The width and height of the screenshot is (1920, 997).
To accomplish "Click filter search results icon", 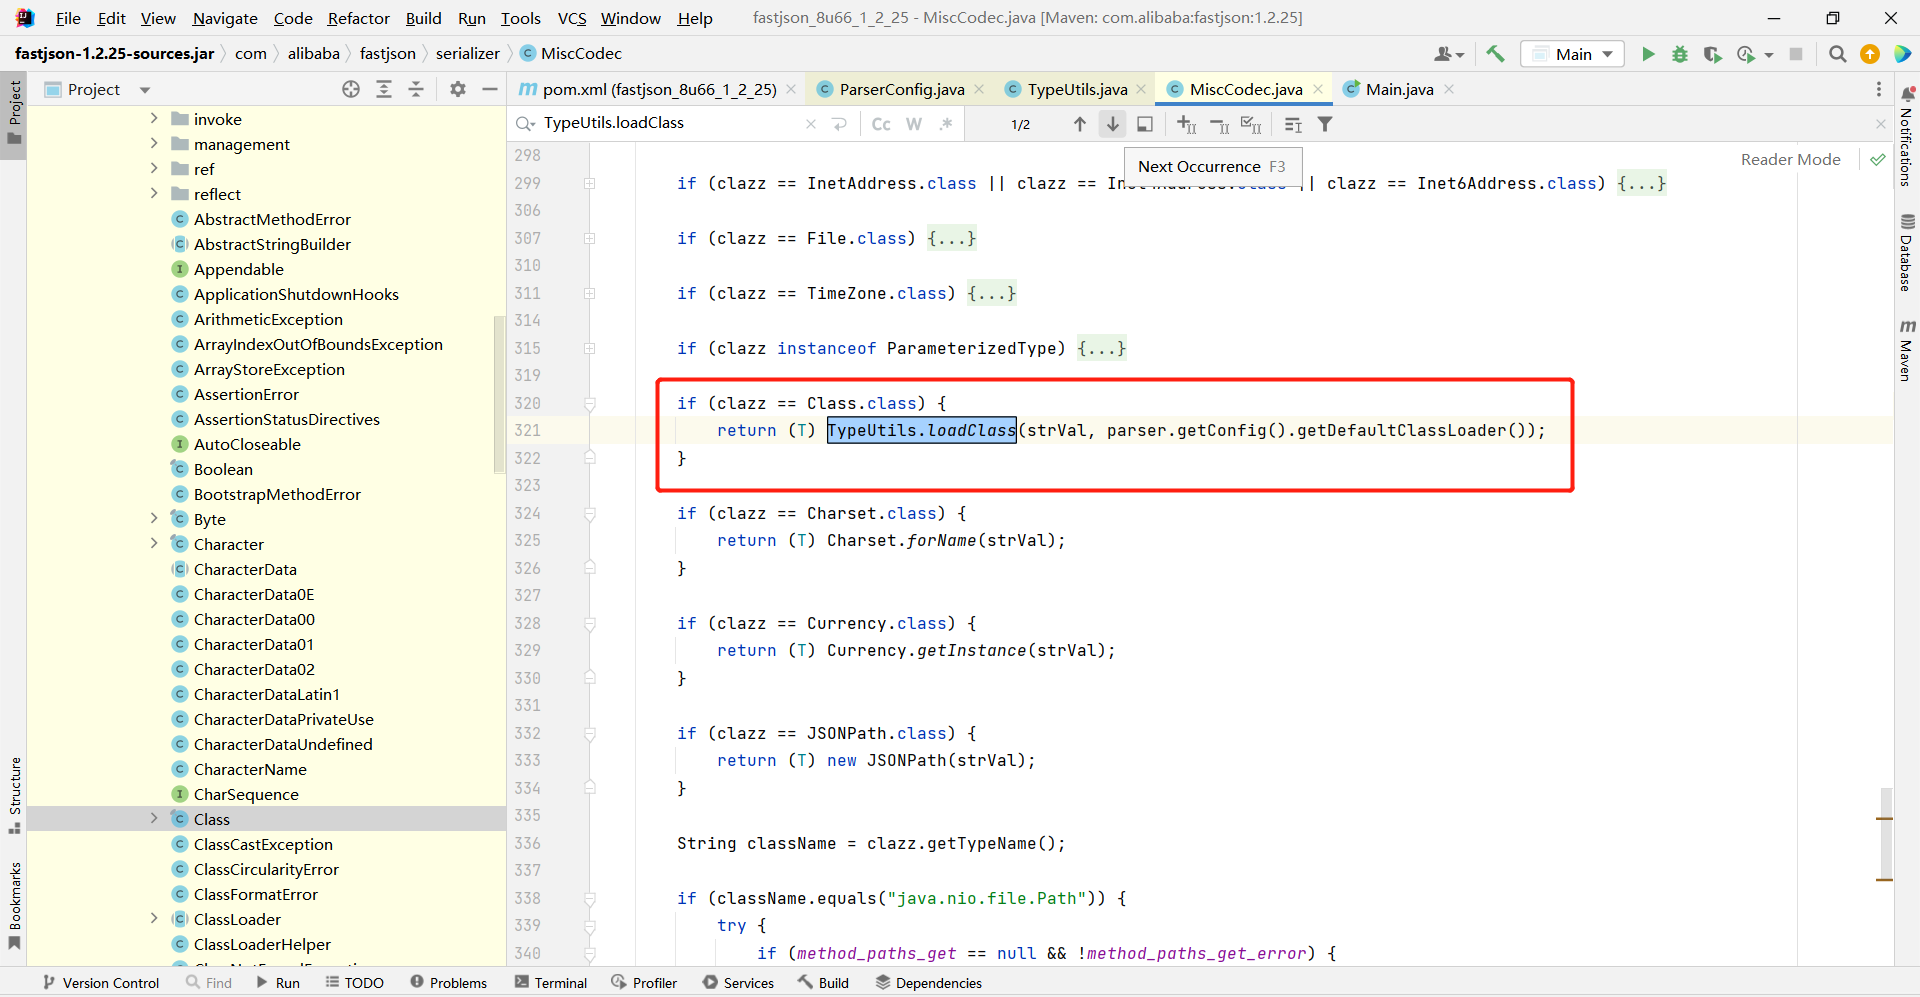I will coord(1325,124).
